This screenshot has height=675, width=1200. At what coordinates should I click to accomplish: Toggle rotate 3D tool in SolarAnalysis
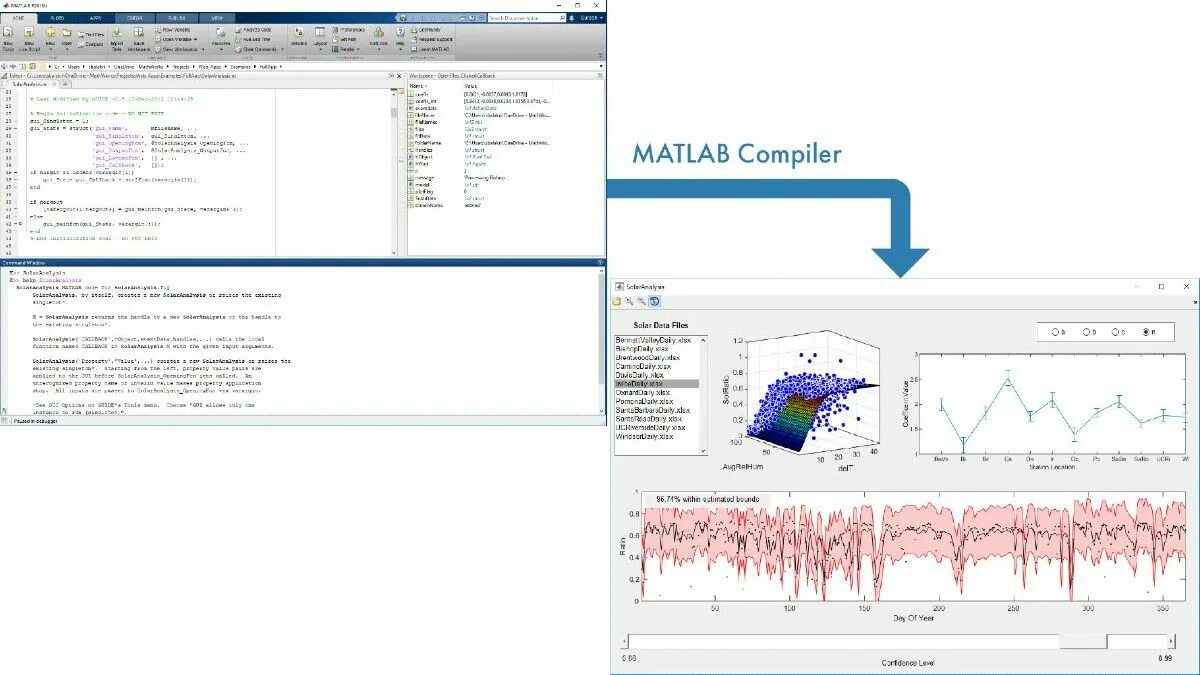click(654, 301)
